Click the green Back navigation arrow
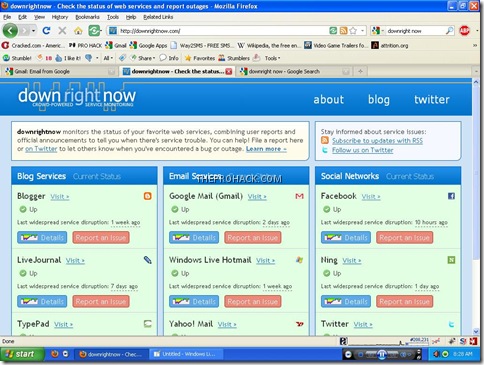The height and width of the screenshot is (365, 484). [10, 31]
